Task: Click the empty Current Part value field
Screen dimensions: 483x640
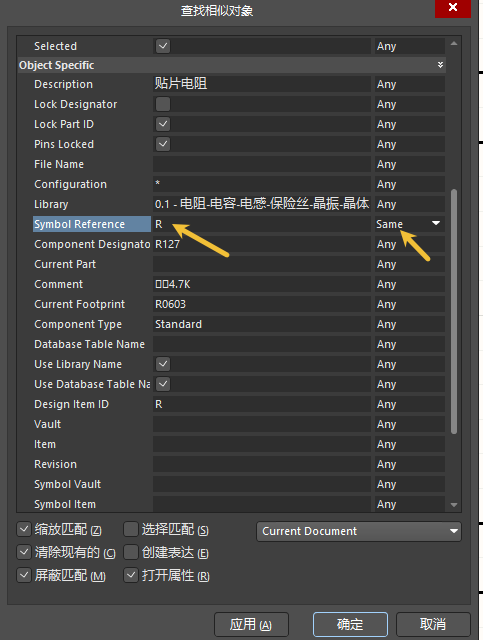Action: [x=262, y=264]
